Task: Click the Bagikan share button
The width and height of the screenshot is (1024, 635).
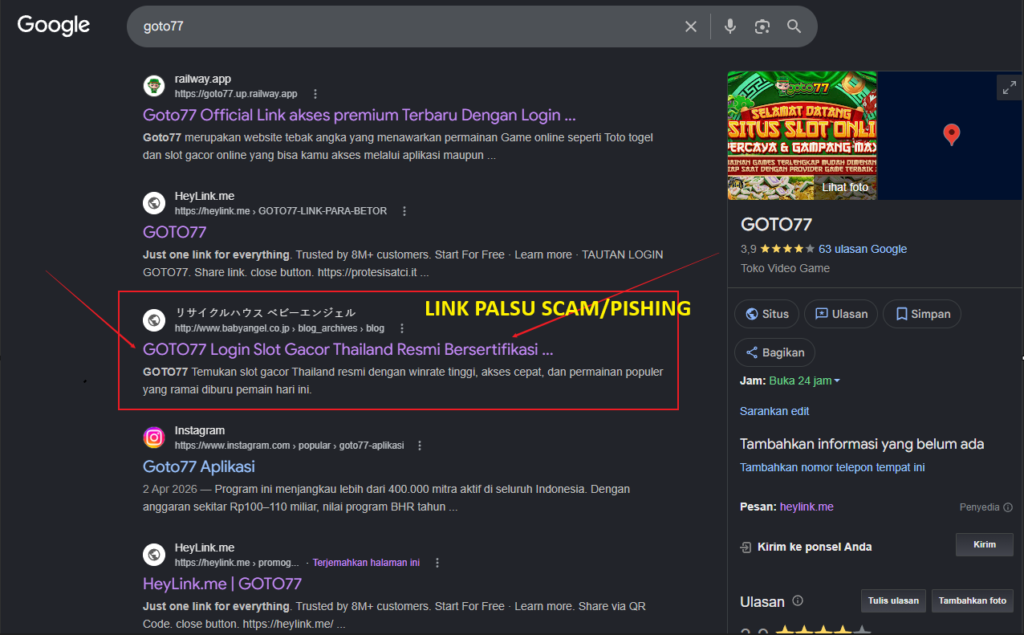Action: pyautogui.click(x=775, y=353)
